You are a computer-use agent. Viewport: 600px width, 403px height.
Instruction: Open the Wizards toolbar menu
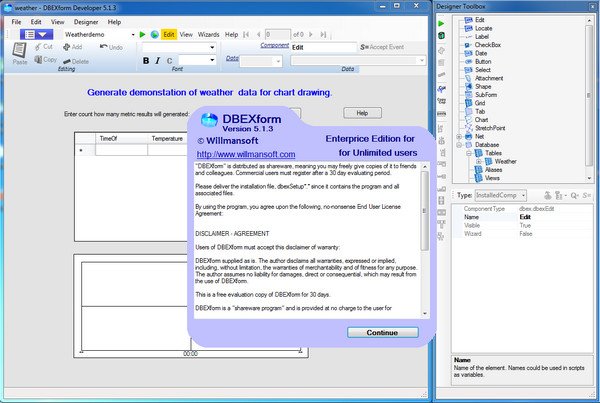(209, 34)
